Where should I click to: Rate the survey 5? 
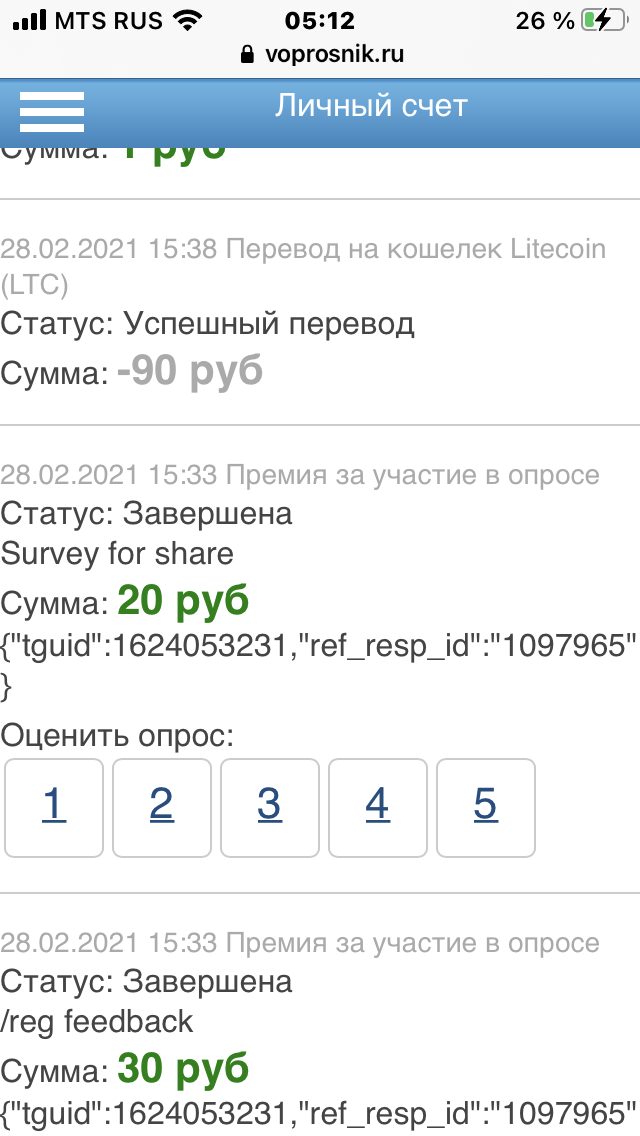[x=486, y=807]
